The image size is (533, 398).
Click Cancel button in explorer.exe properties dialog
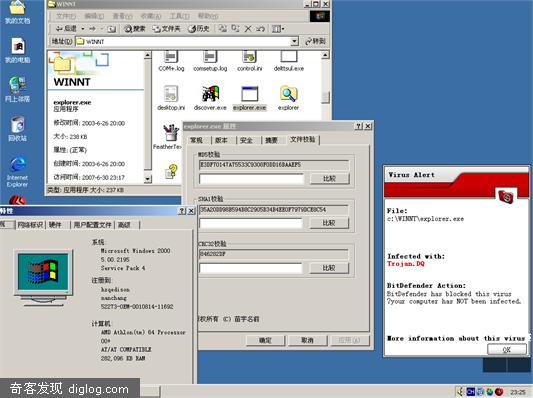click(307, 340)
